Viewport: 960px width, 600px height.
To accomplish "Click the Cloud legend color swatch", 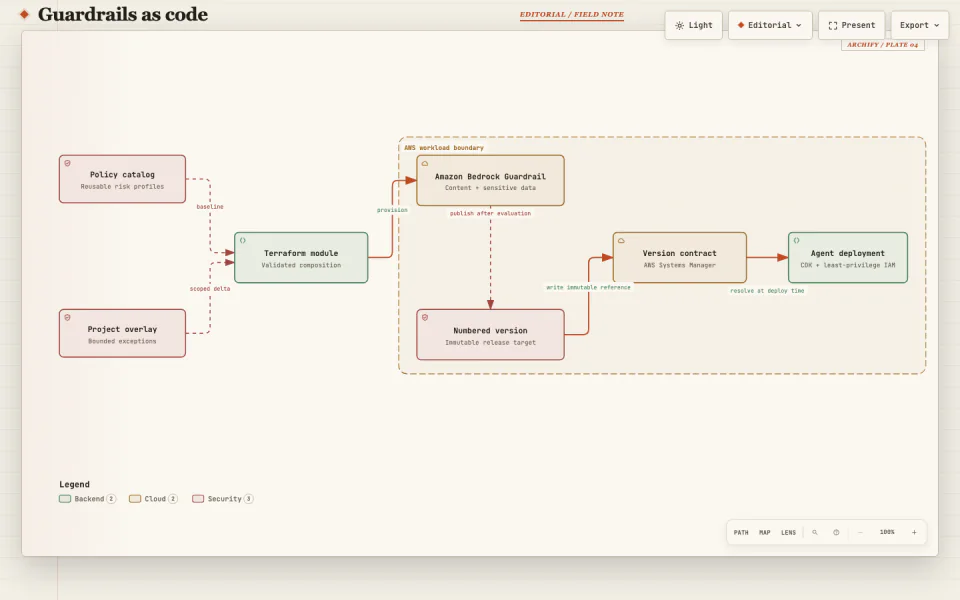I will pyautogui.click(x=135, y=499).
